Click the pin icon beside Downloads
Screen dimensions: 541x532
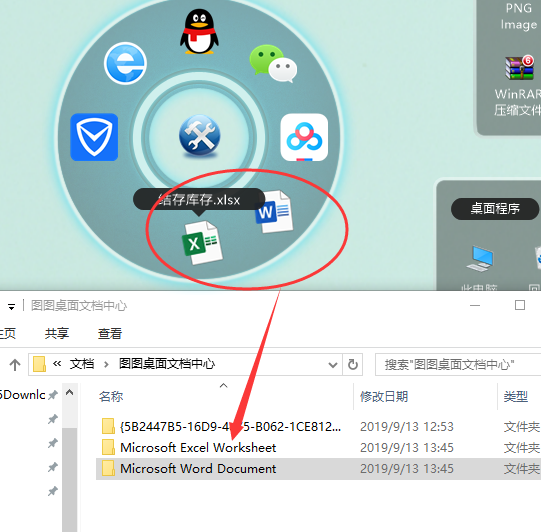tap(52, 395)
